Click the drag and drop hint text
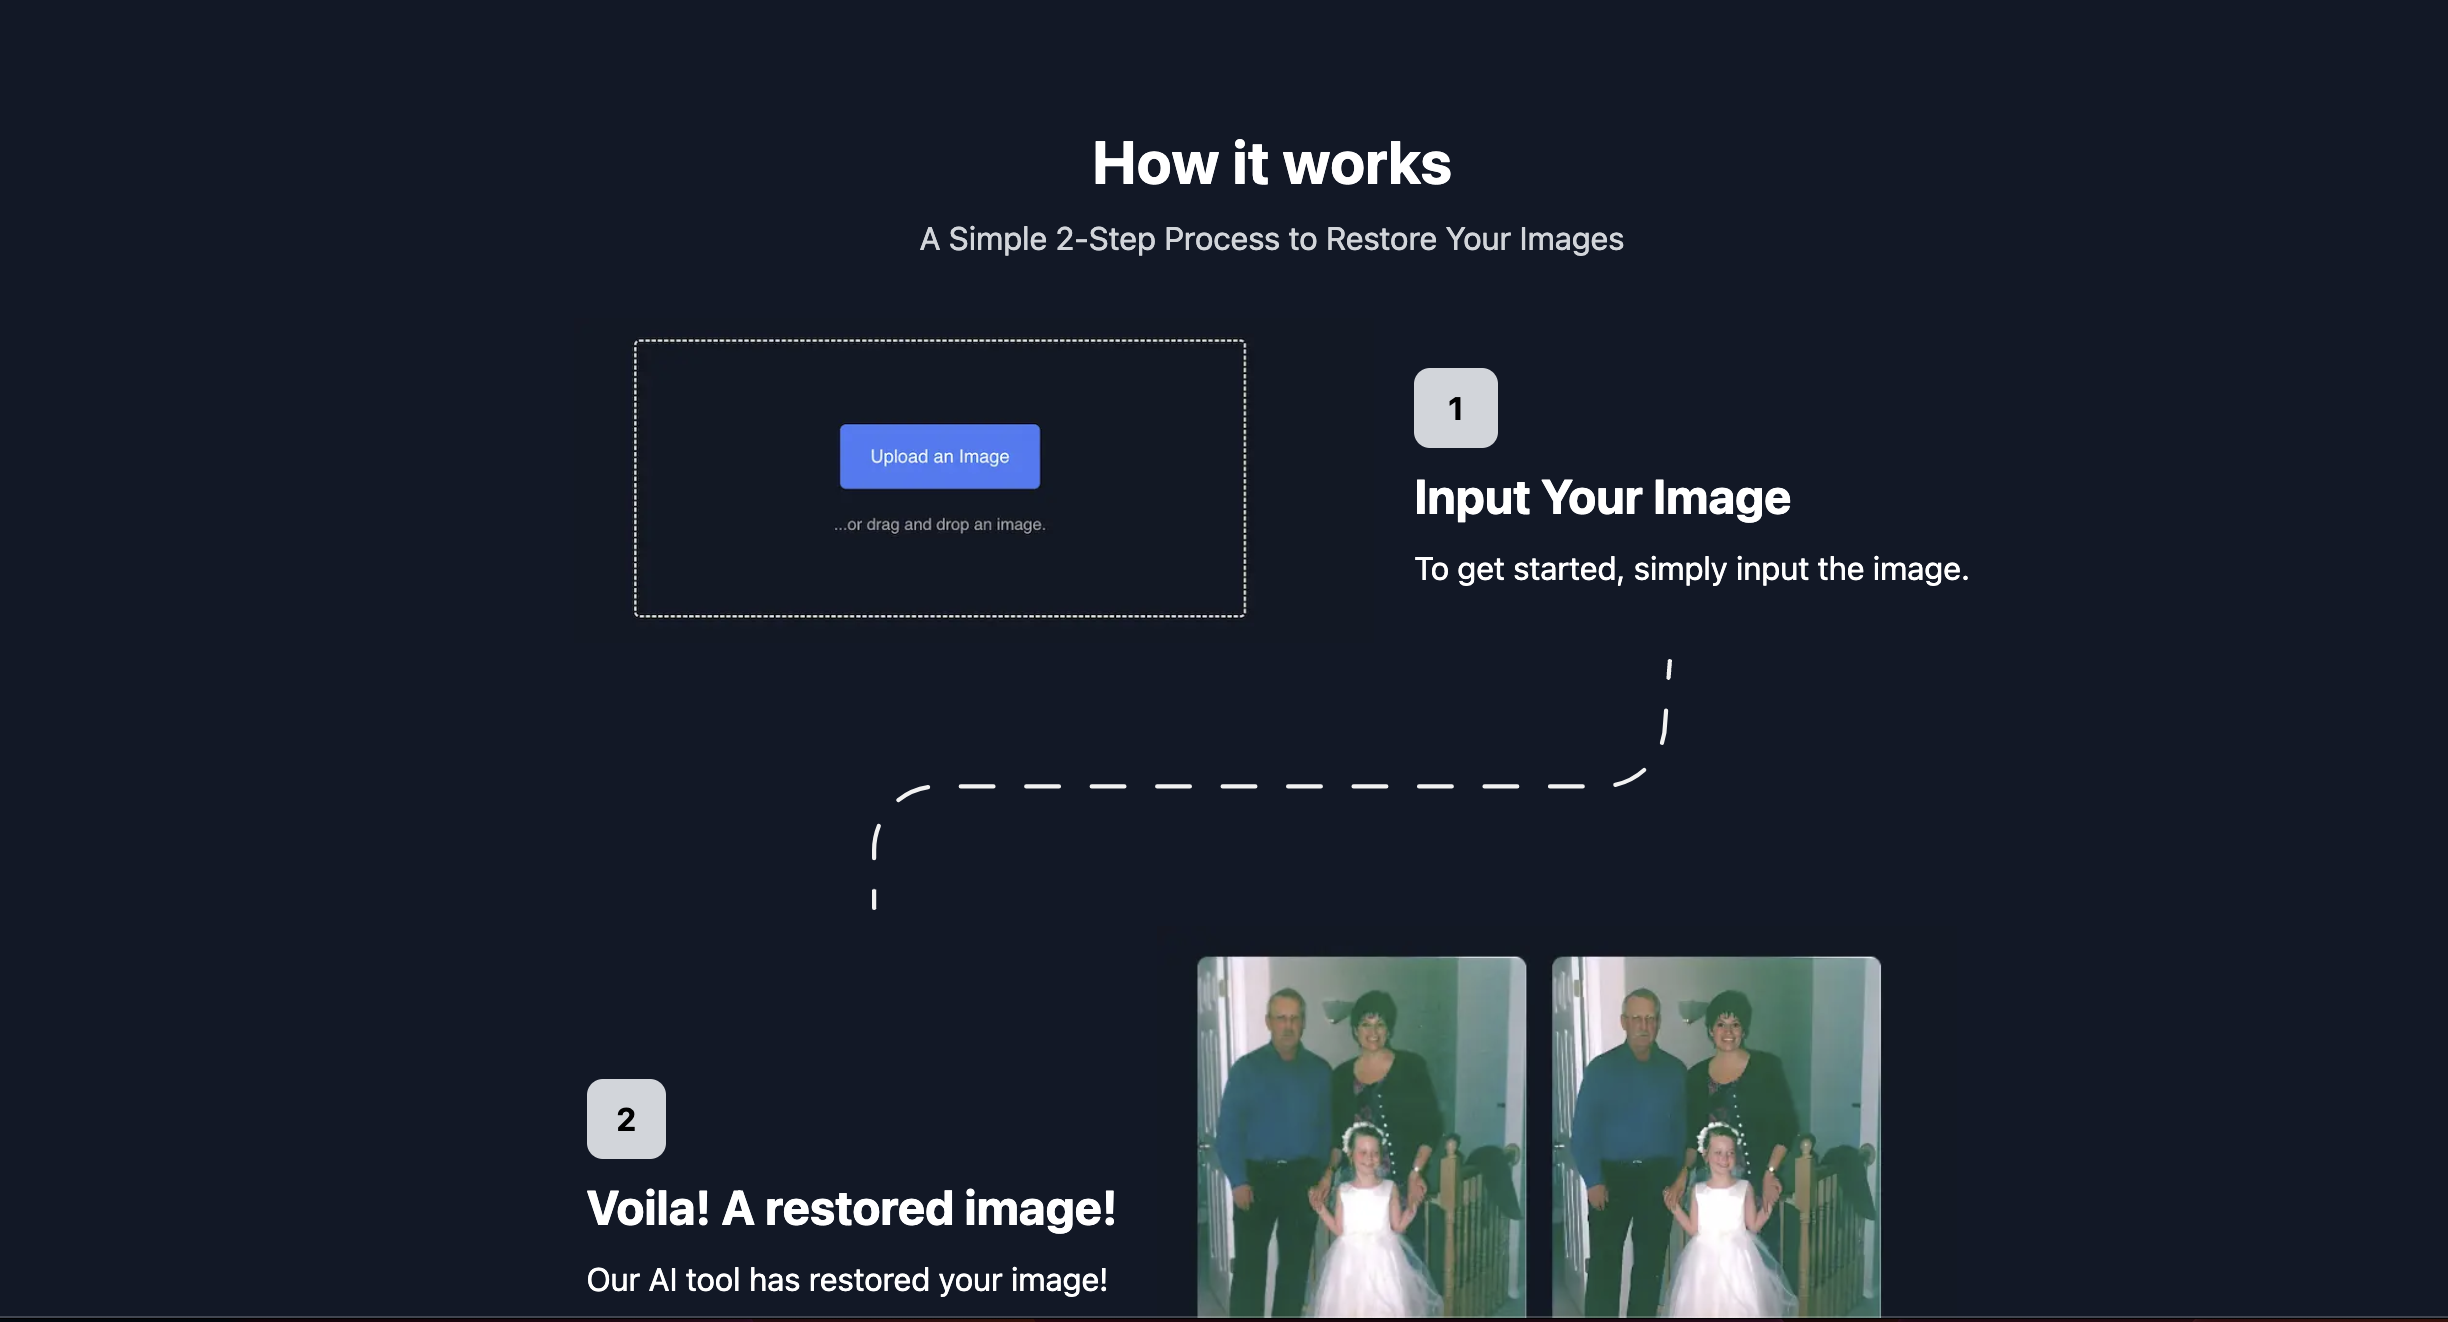Image resolution: width=2448 pixels, height=1322 pixels. pos(939,525)
